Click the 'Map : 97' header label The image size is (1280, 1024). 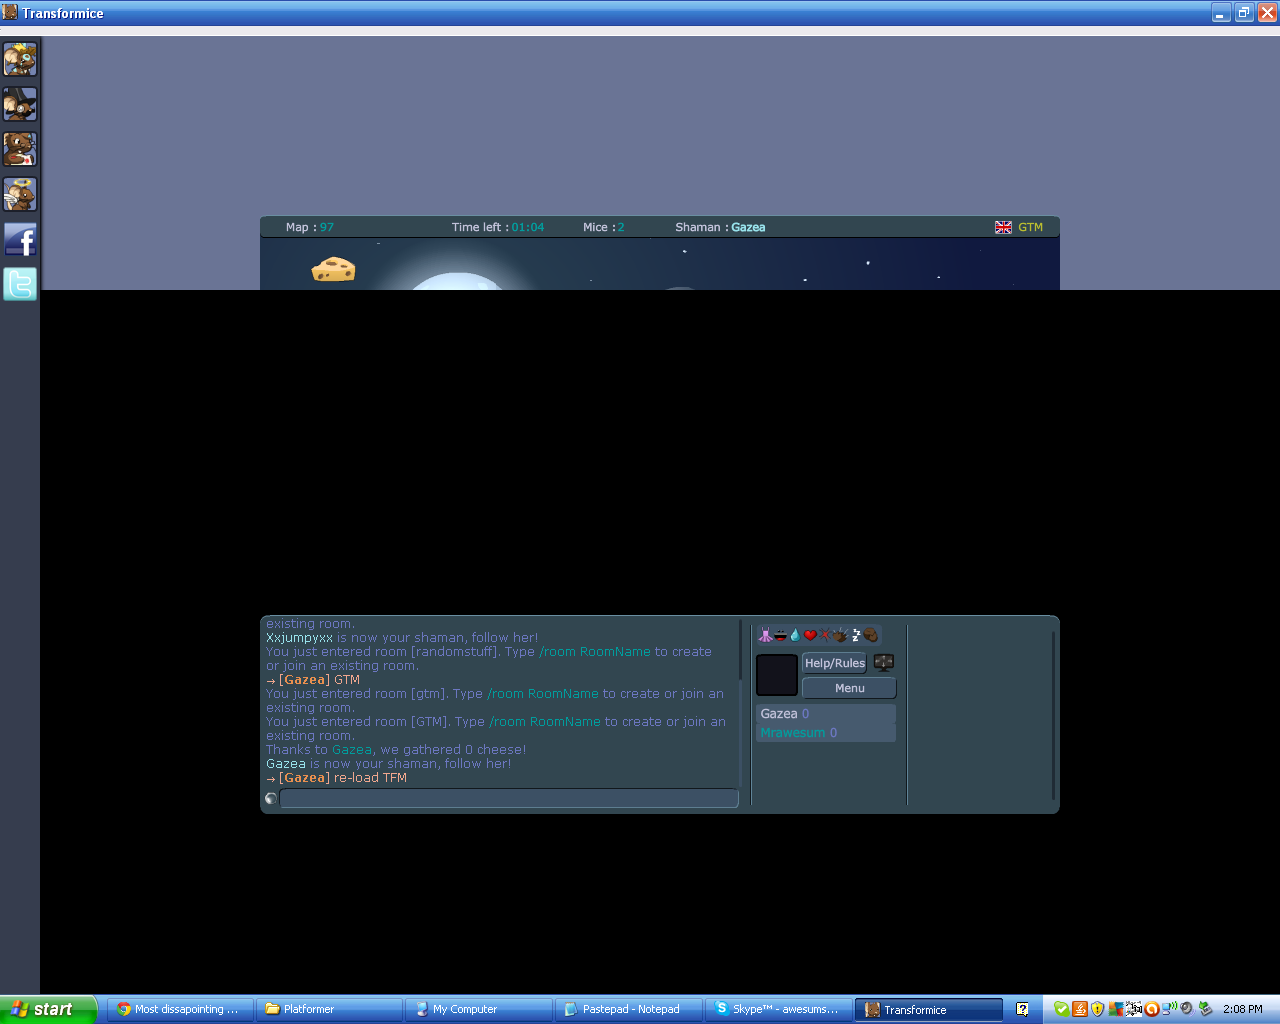point(310,227)
